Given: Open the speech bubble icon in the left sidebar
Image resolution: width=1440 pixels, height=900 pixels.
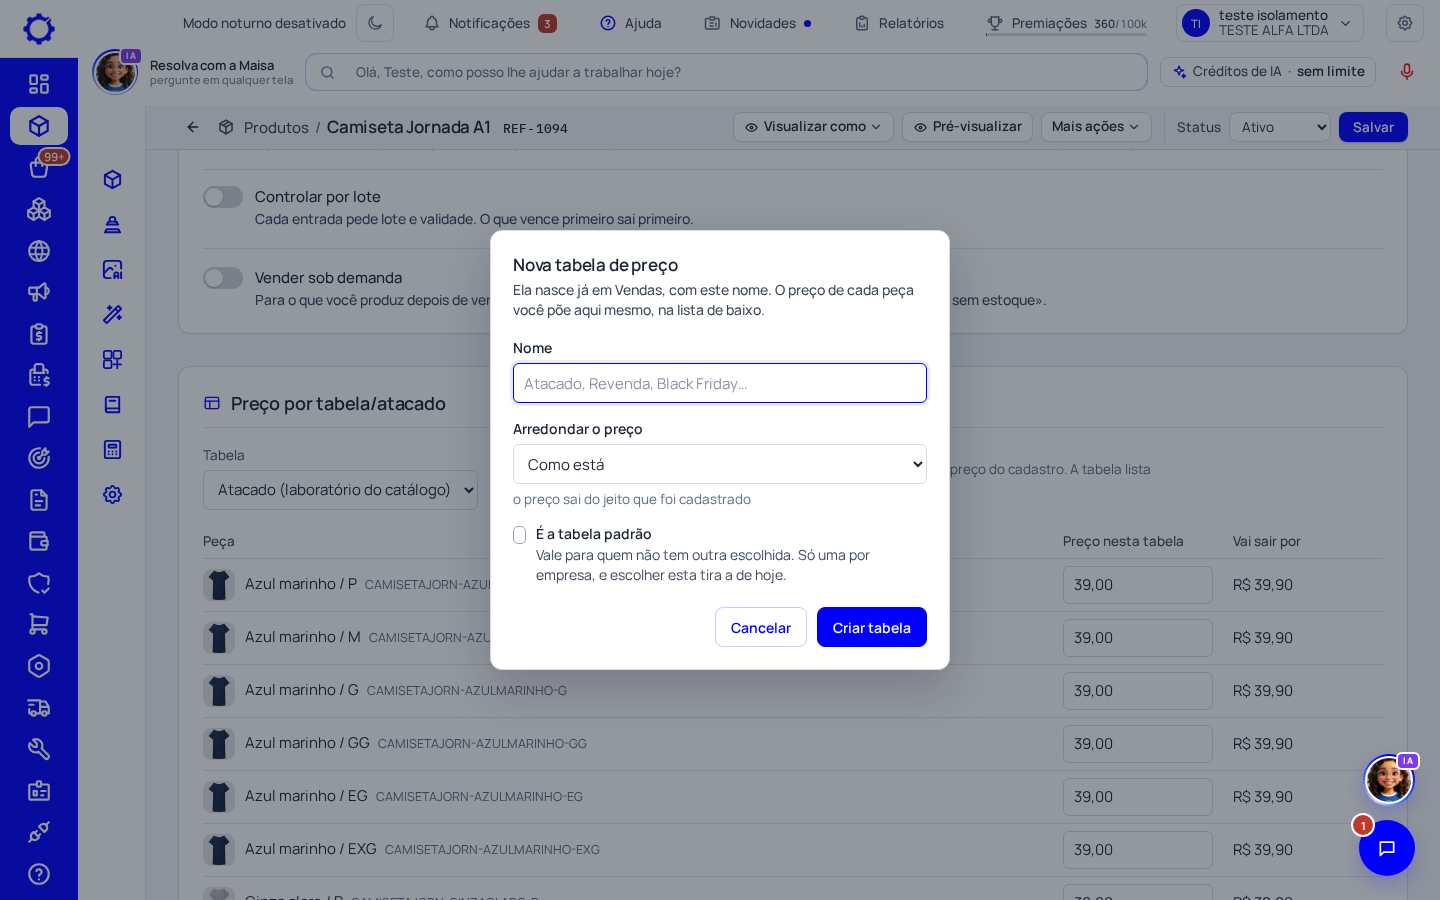Looking at the screenshot, I should 39,417.
